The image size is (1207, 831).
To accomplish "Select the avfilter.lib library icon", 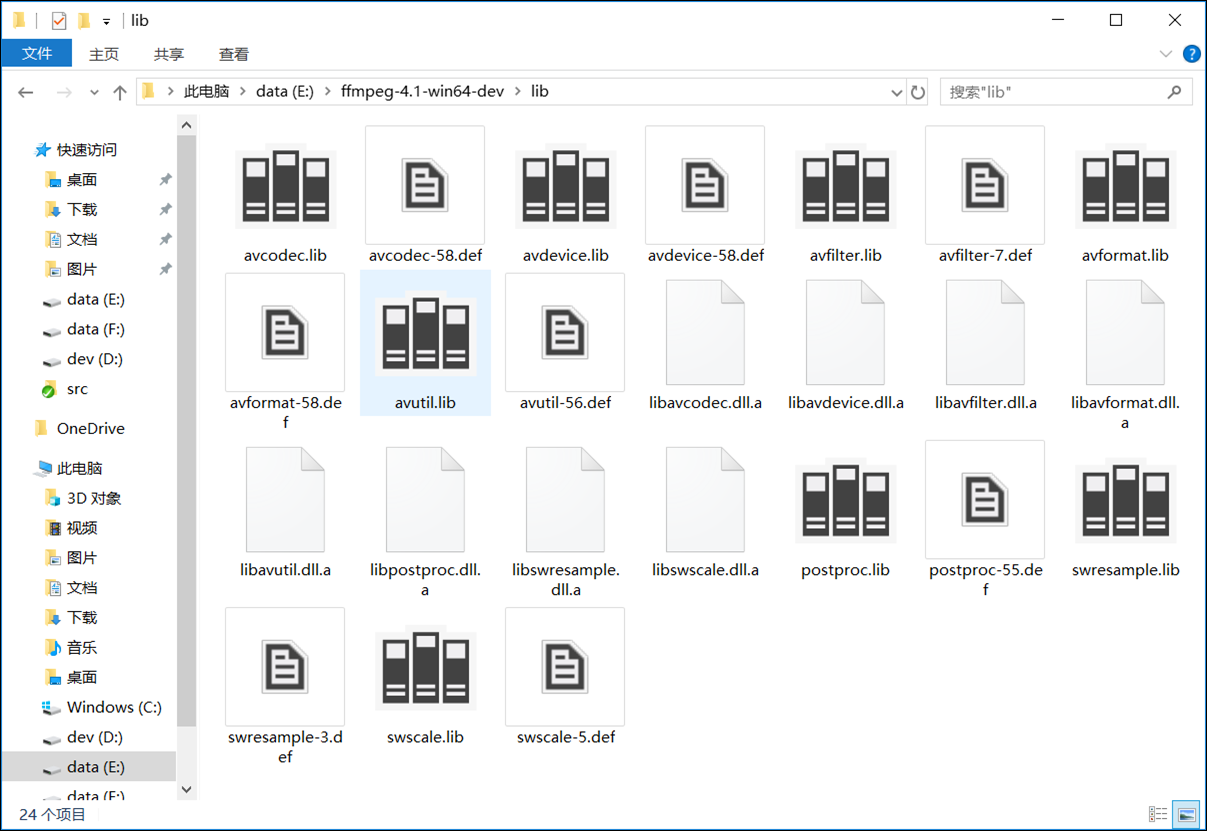I will pyautogui.click(x=845, y=187).
